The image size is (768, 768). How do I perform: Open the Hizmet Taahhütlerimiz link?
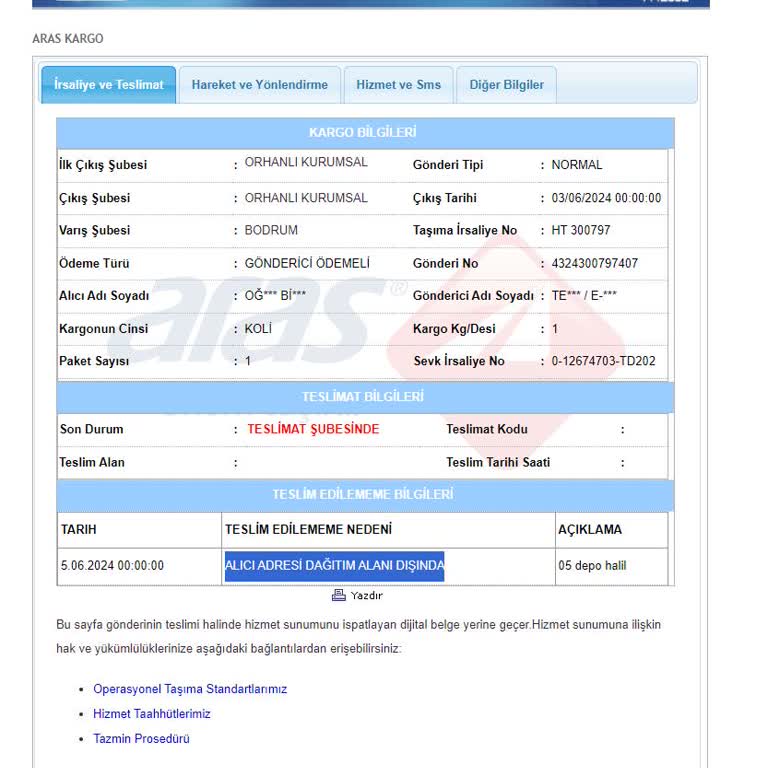point(152,714)
